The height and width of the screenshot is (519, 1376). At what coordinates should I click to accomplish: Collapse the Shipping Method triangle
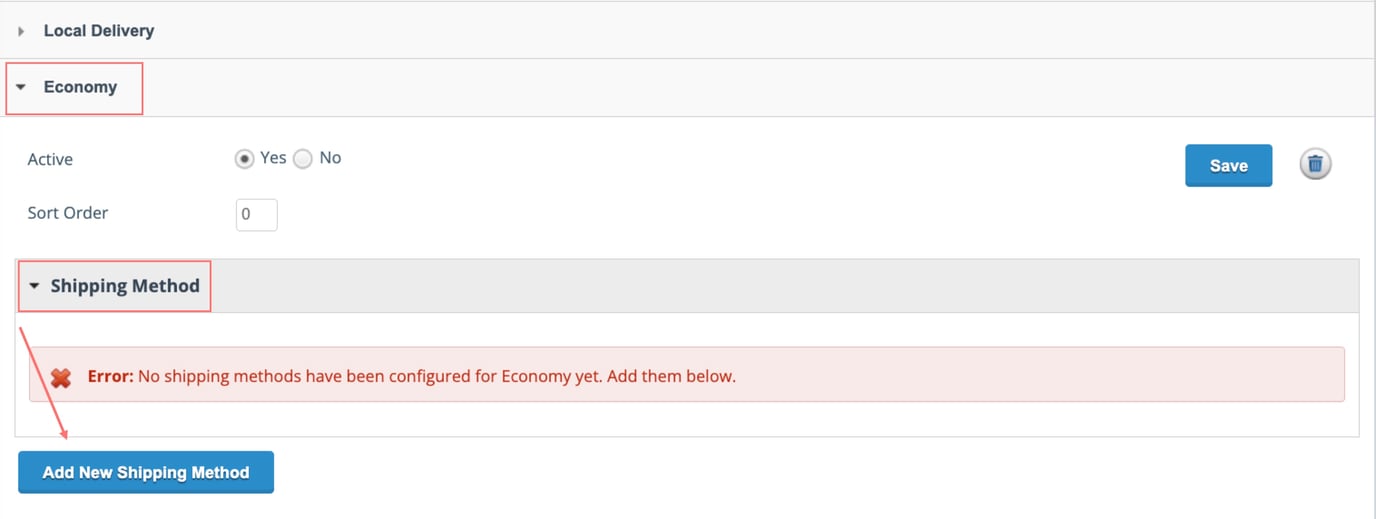(x=35, y=286)
